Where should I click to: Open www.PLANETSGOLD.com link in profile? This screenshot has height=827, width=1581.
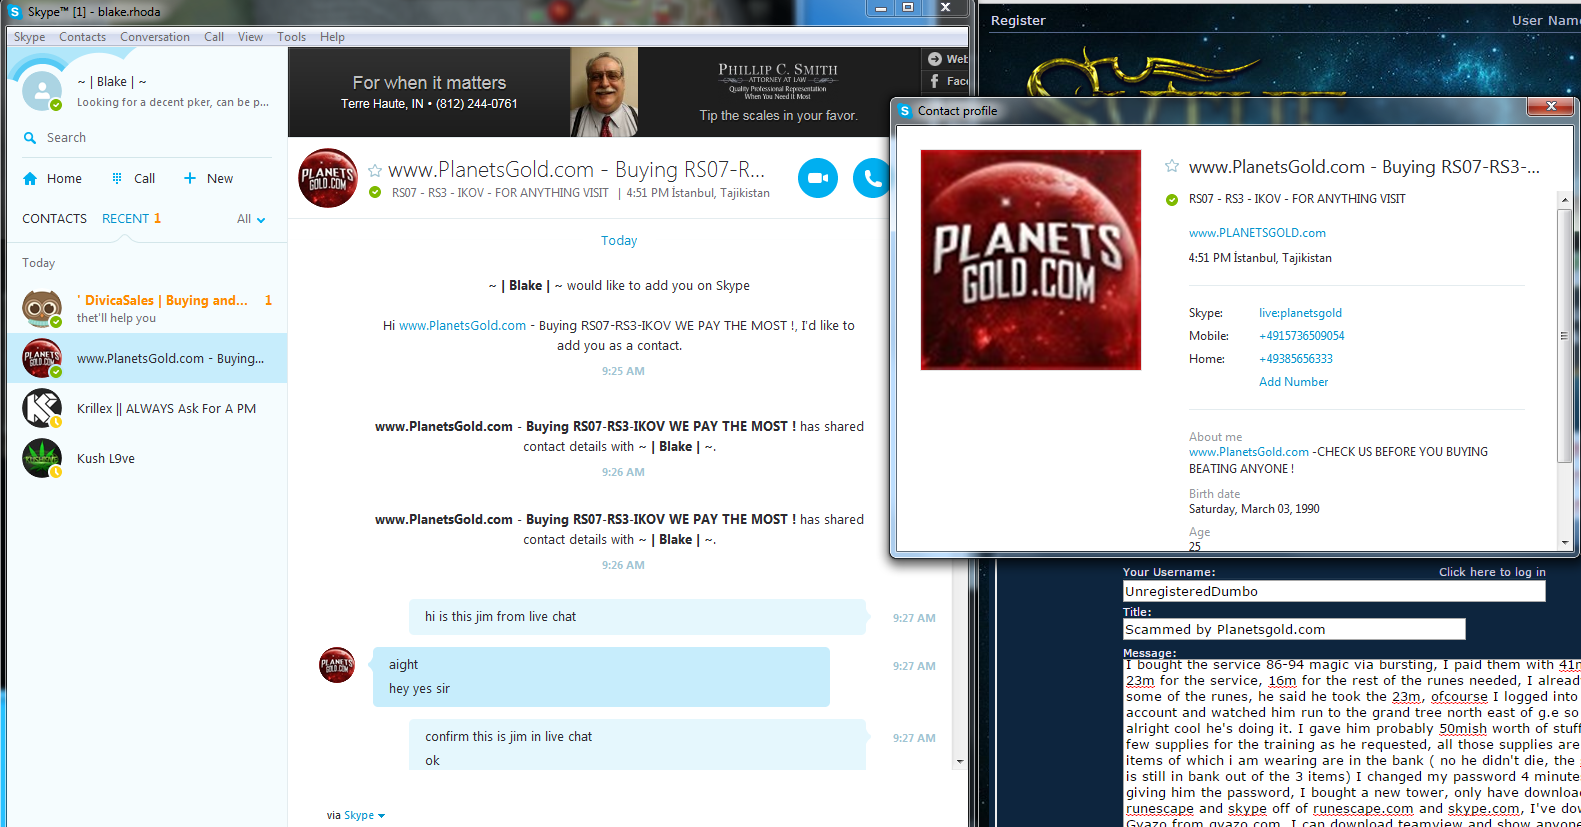tap(1257, 233)
